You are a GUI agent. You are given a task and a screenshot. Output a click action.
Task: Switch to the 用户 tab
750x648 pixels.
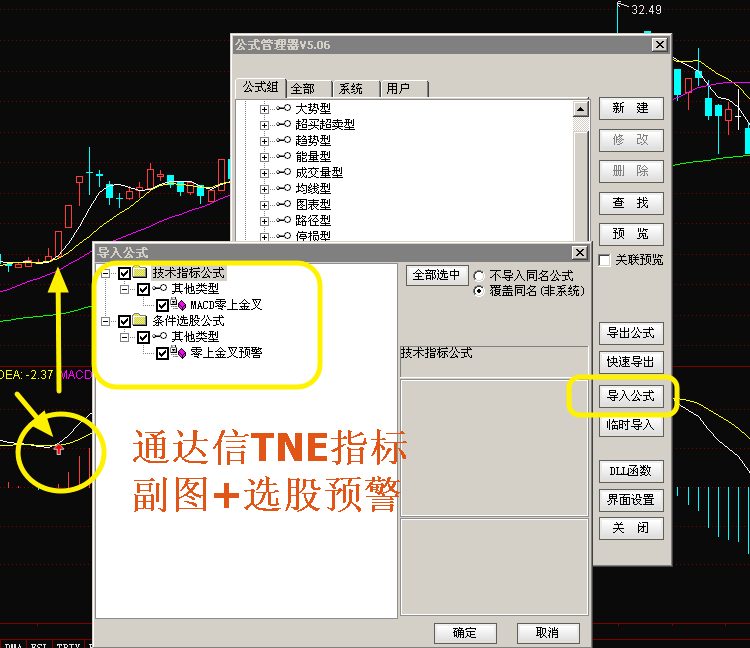click(x=404, y=89)
